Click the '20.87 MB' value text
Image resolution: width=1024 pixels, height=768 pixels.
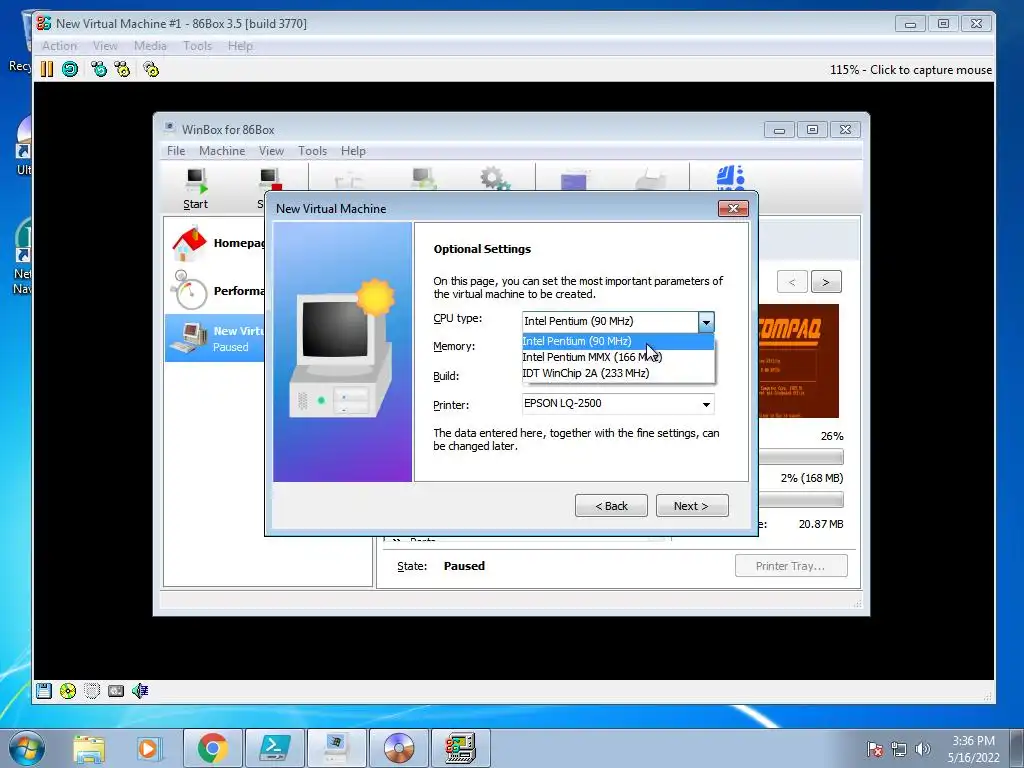tap(821, 524)
